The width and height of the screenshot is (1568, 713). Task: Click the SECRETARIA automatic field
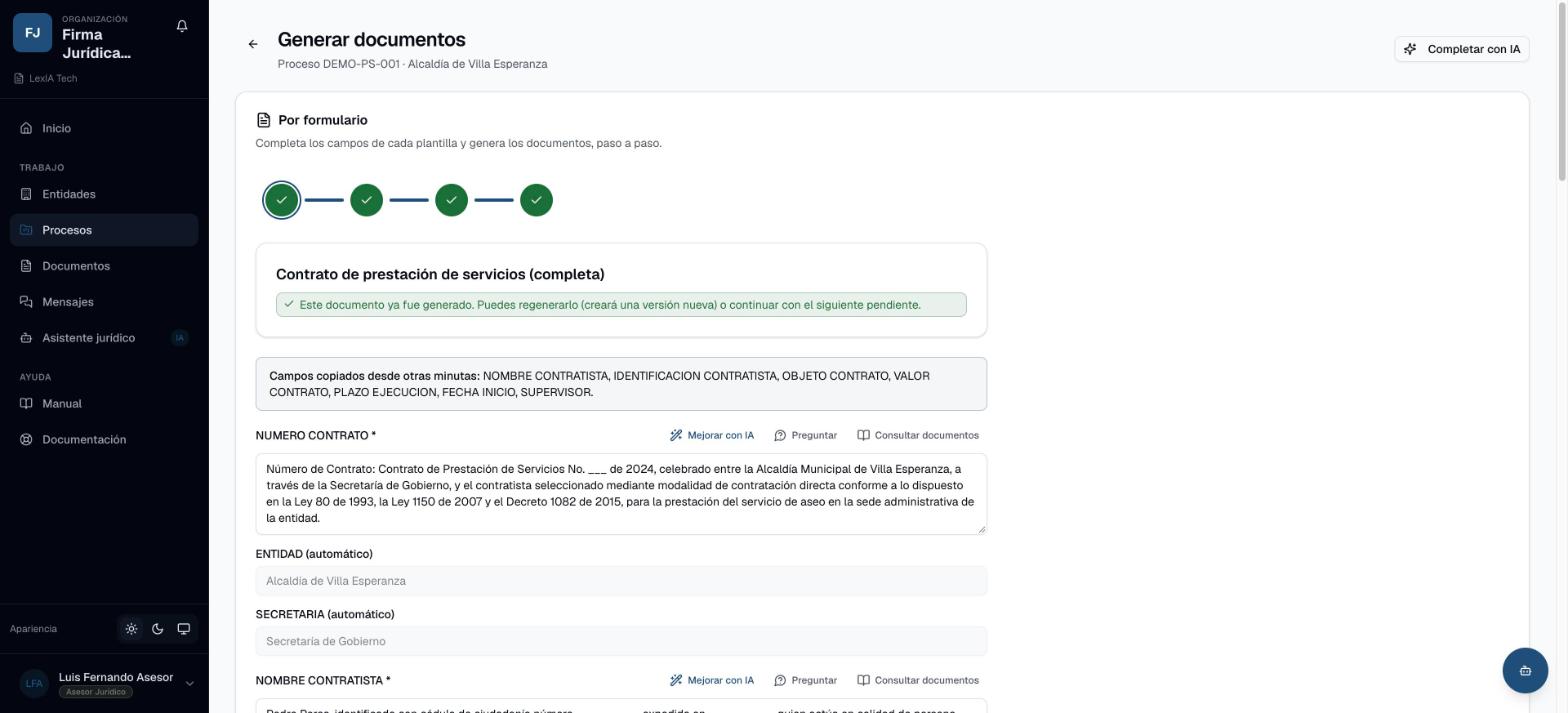[621, 641]
